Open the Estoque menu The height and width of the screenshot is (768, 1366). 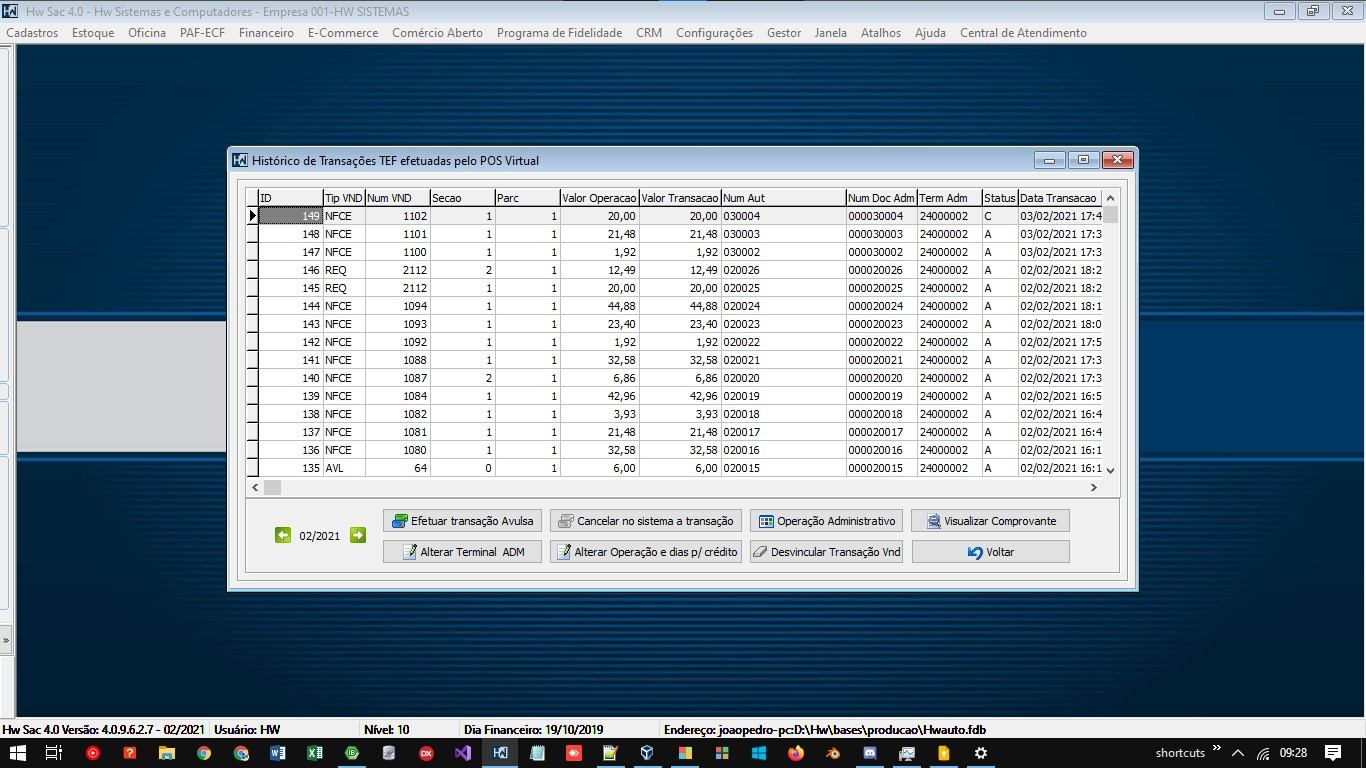tap(93, 33)
